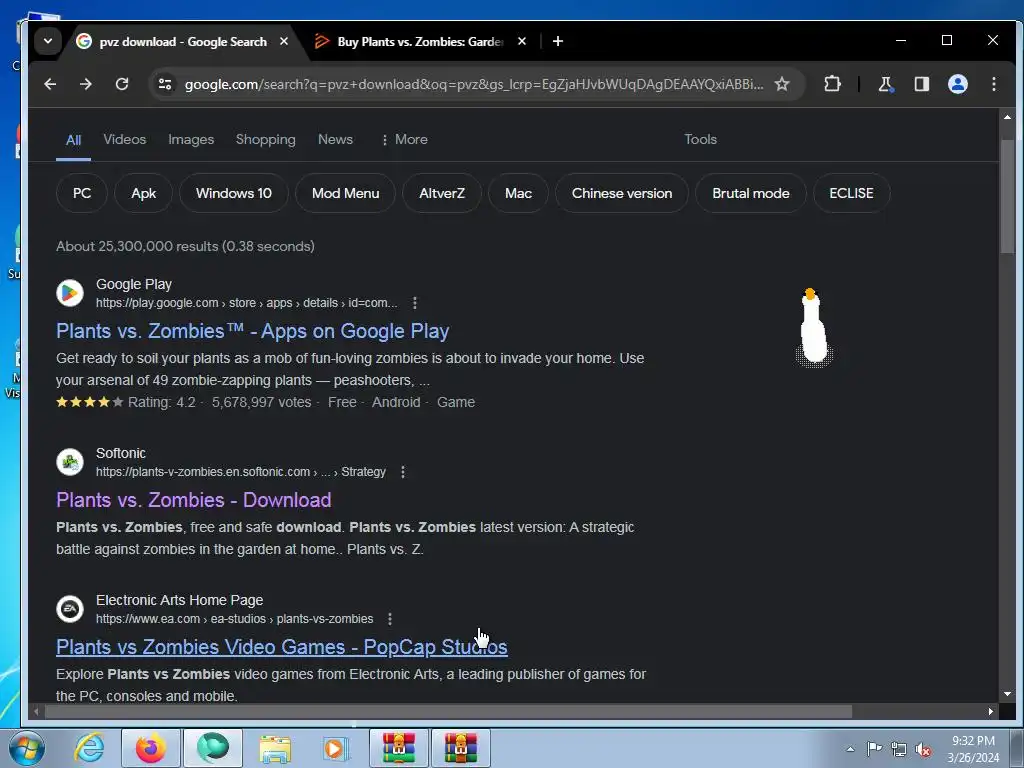
Task: Filter results with the Apk chip
Action: [144, 193]
